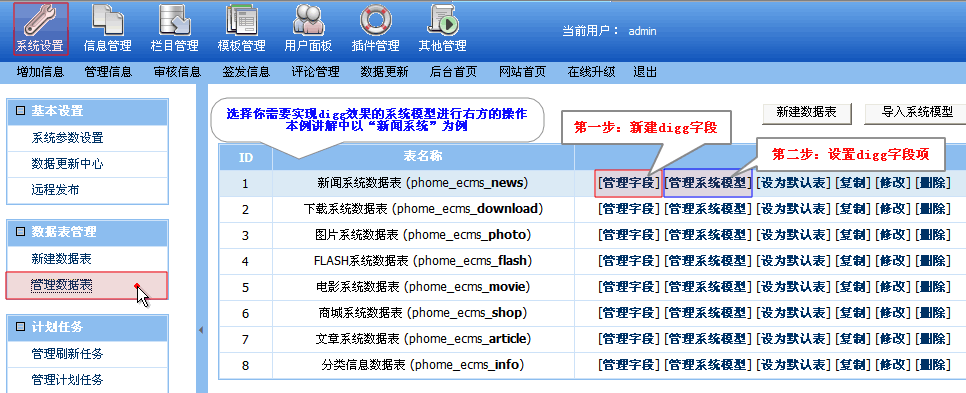Screen dimensions: 966x393
Task: Open 系统参数设置 in the sidebar
Action: 68,138
